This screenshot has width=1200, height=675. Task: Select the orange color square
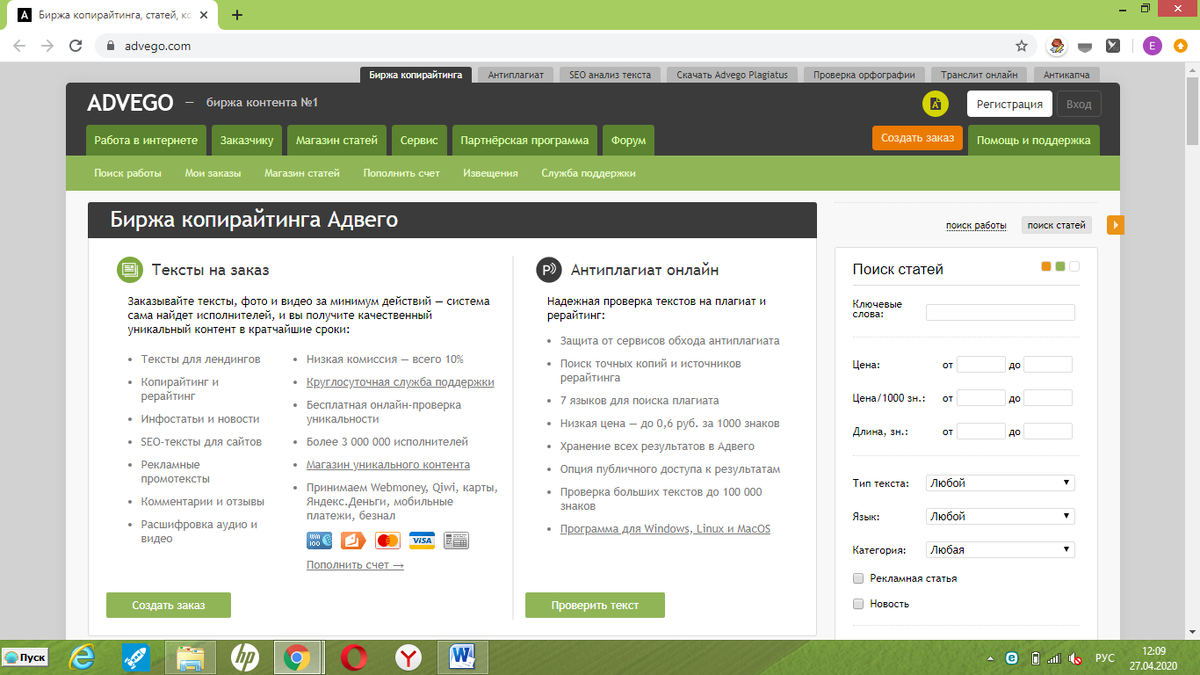pos(1046,266)
